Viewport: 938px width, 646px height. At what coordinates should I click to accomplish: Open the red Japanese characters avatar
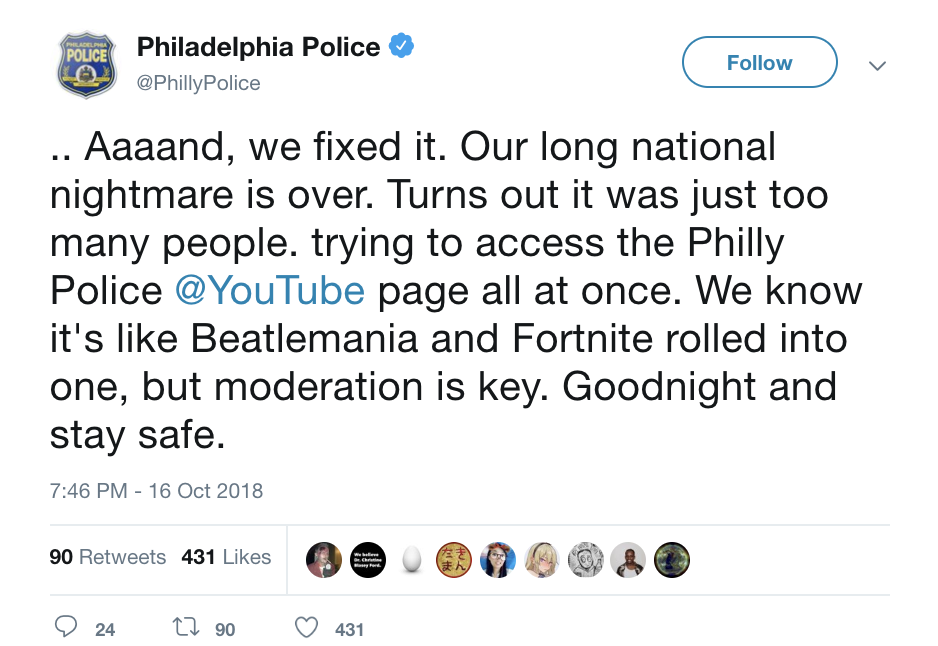(x=454, y=561)
